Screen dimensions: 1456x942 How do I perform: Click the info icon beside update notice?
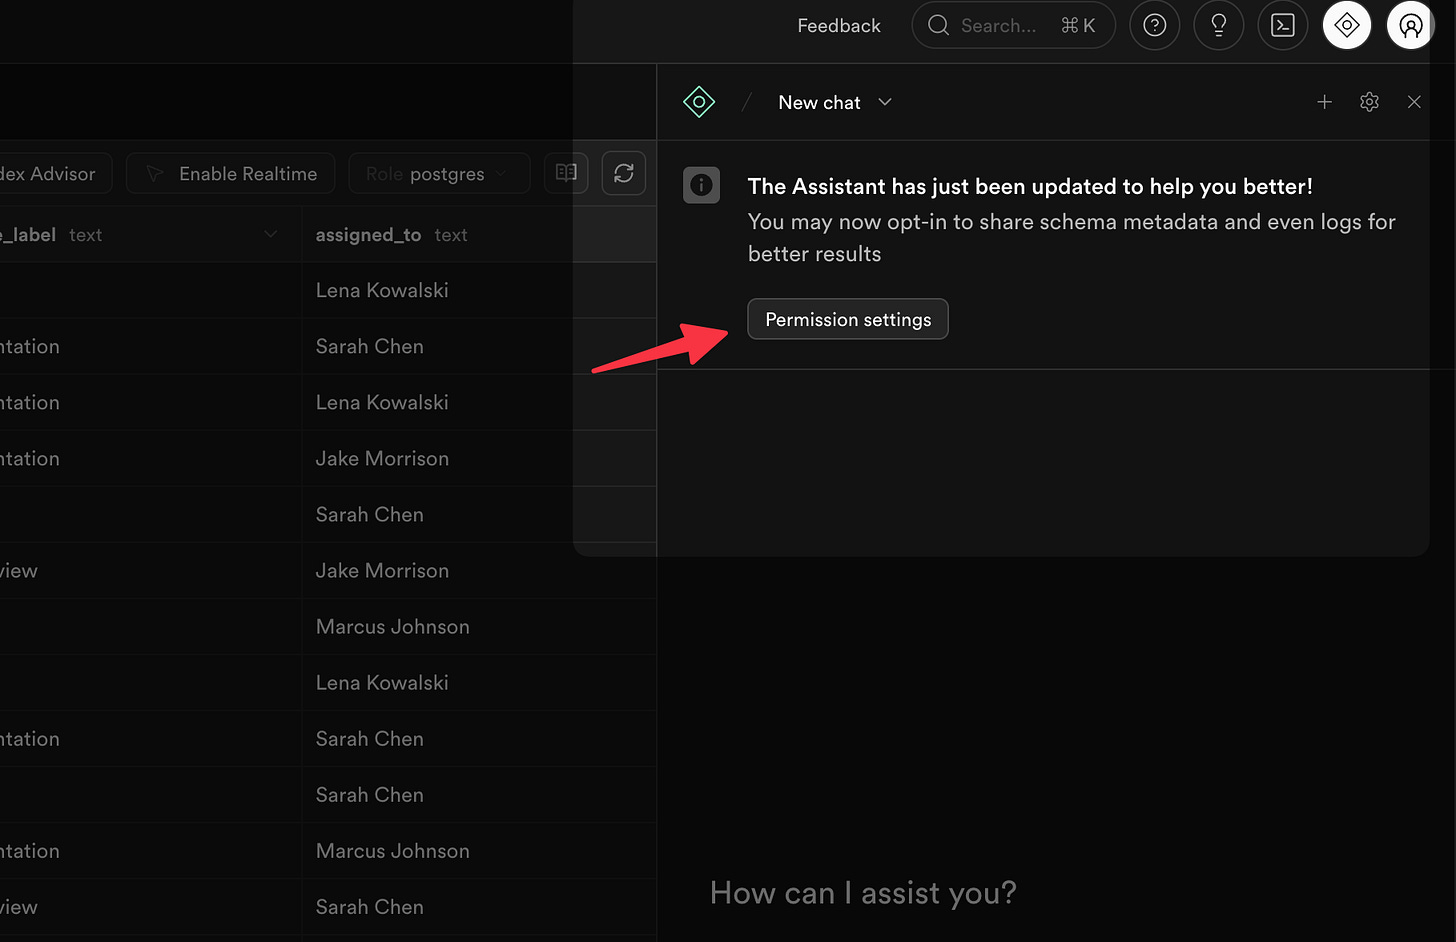[701, 185]
